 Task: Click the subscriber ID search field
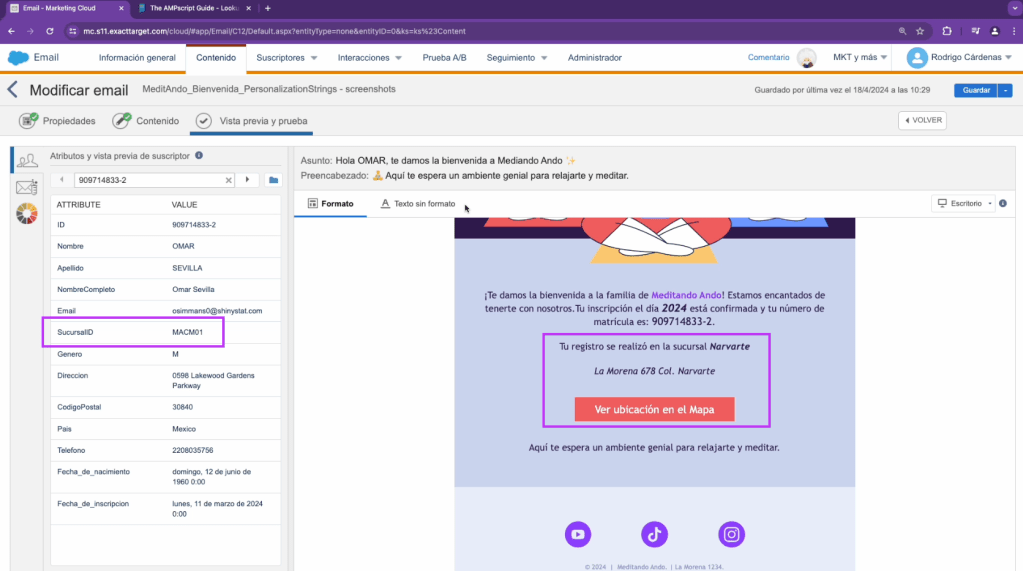pyautogui.click(x=148, y=180)
